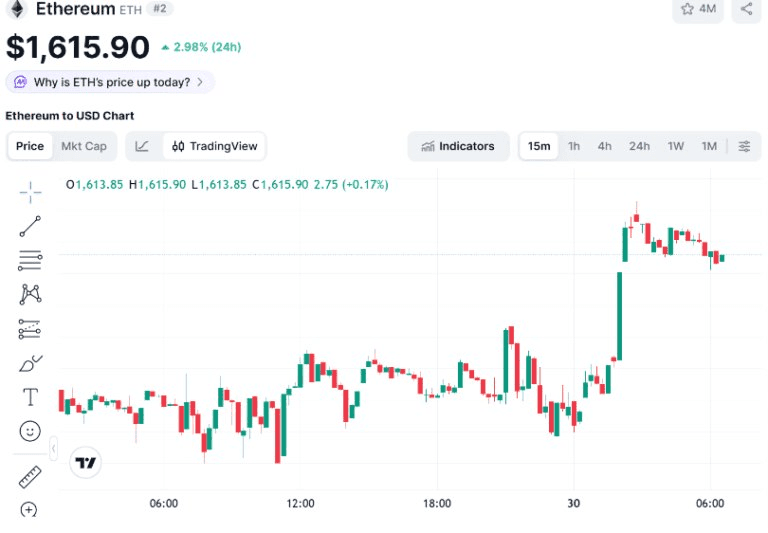Select the 24h timeframe tab

(639, 146)
